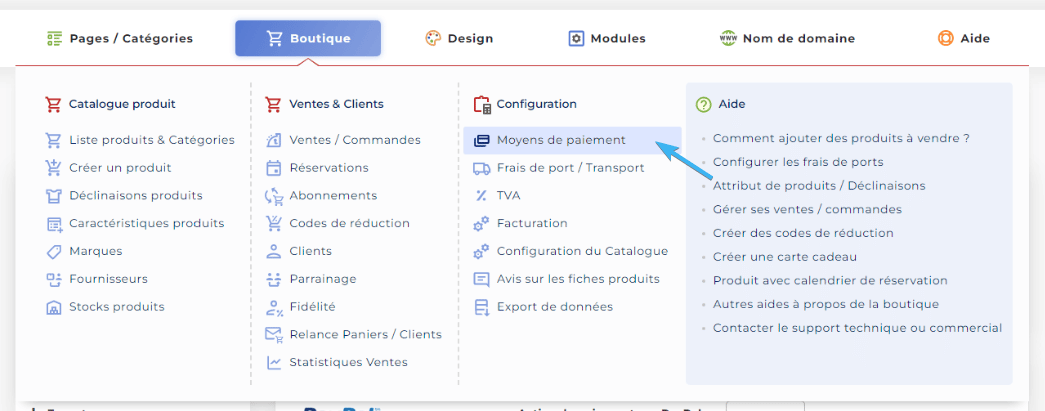
Task: Open the Pages / Catégories menu
Action: coord(120,39)
